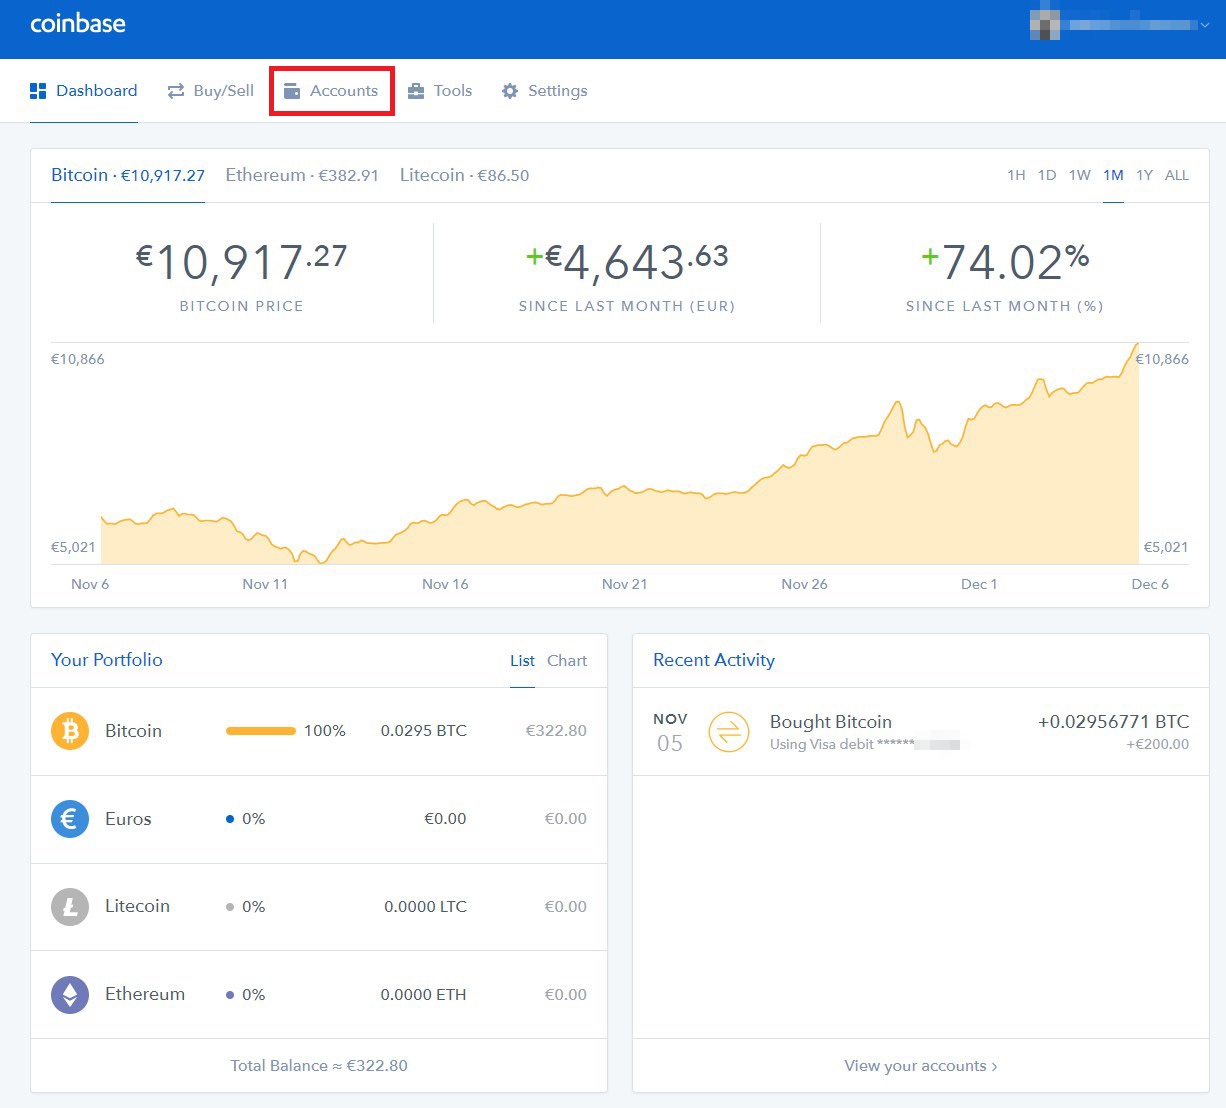
Task: Click the Dashboard grid icon
Action: (x=38, y=91)
